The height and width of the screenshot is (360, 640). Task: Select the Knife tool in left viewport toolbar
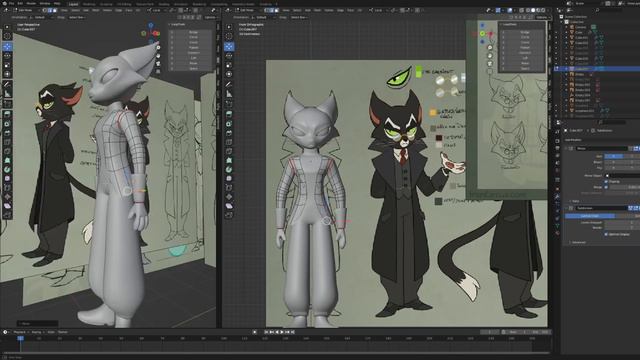coord(7,151)
